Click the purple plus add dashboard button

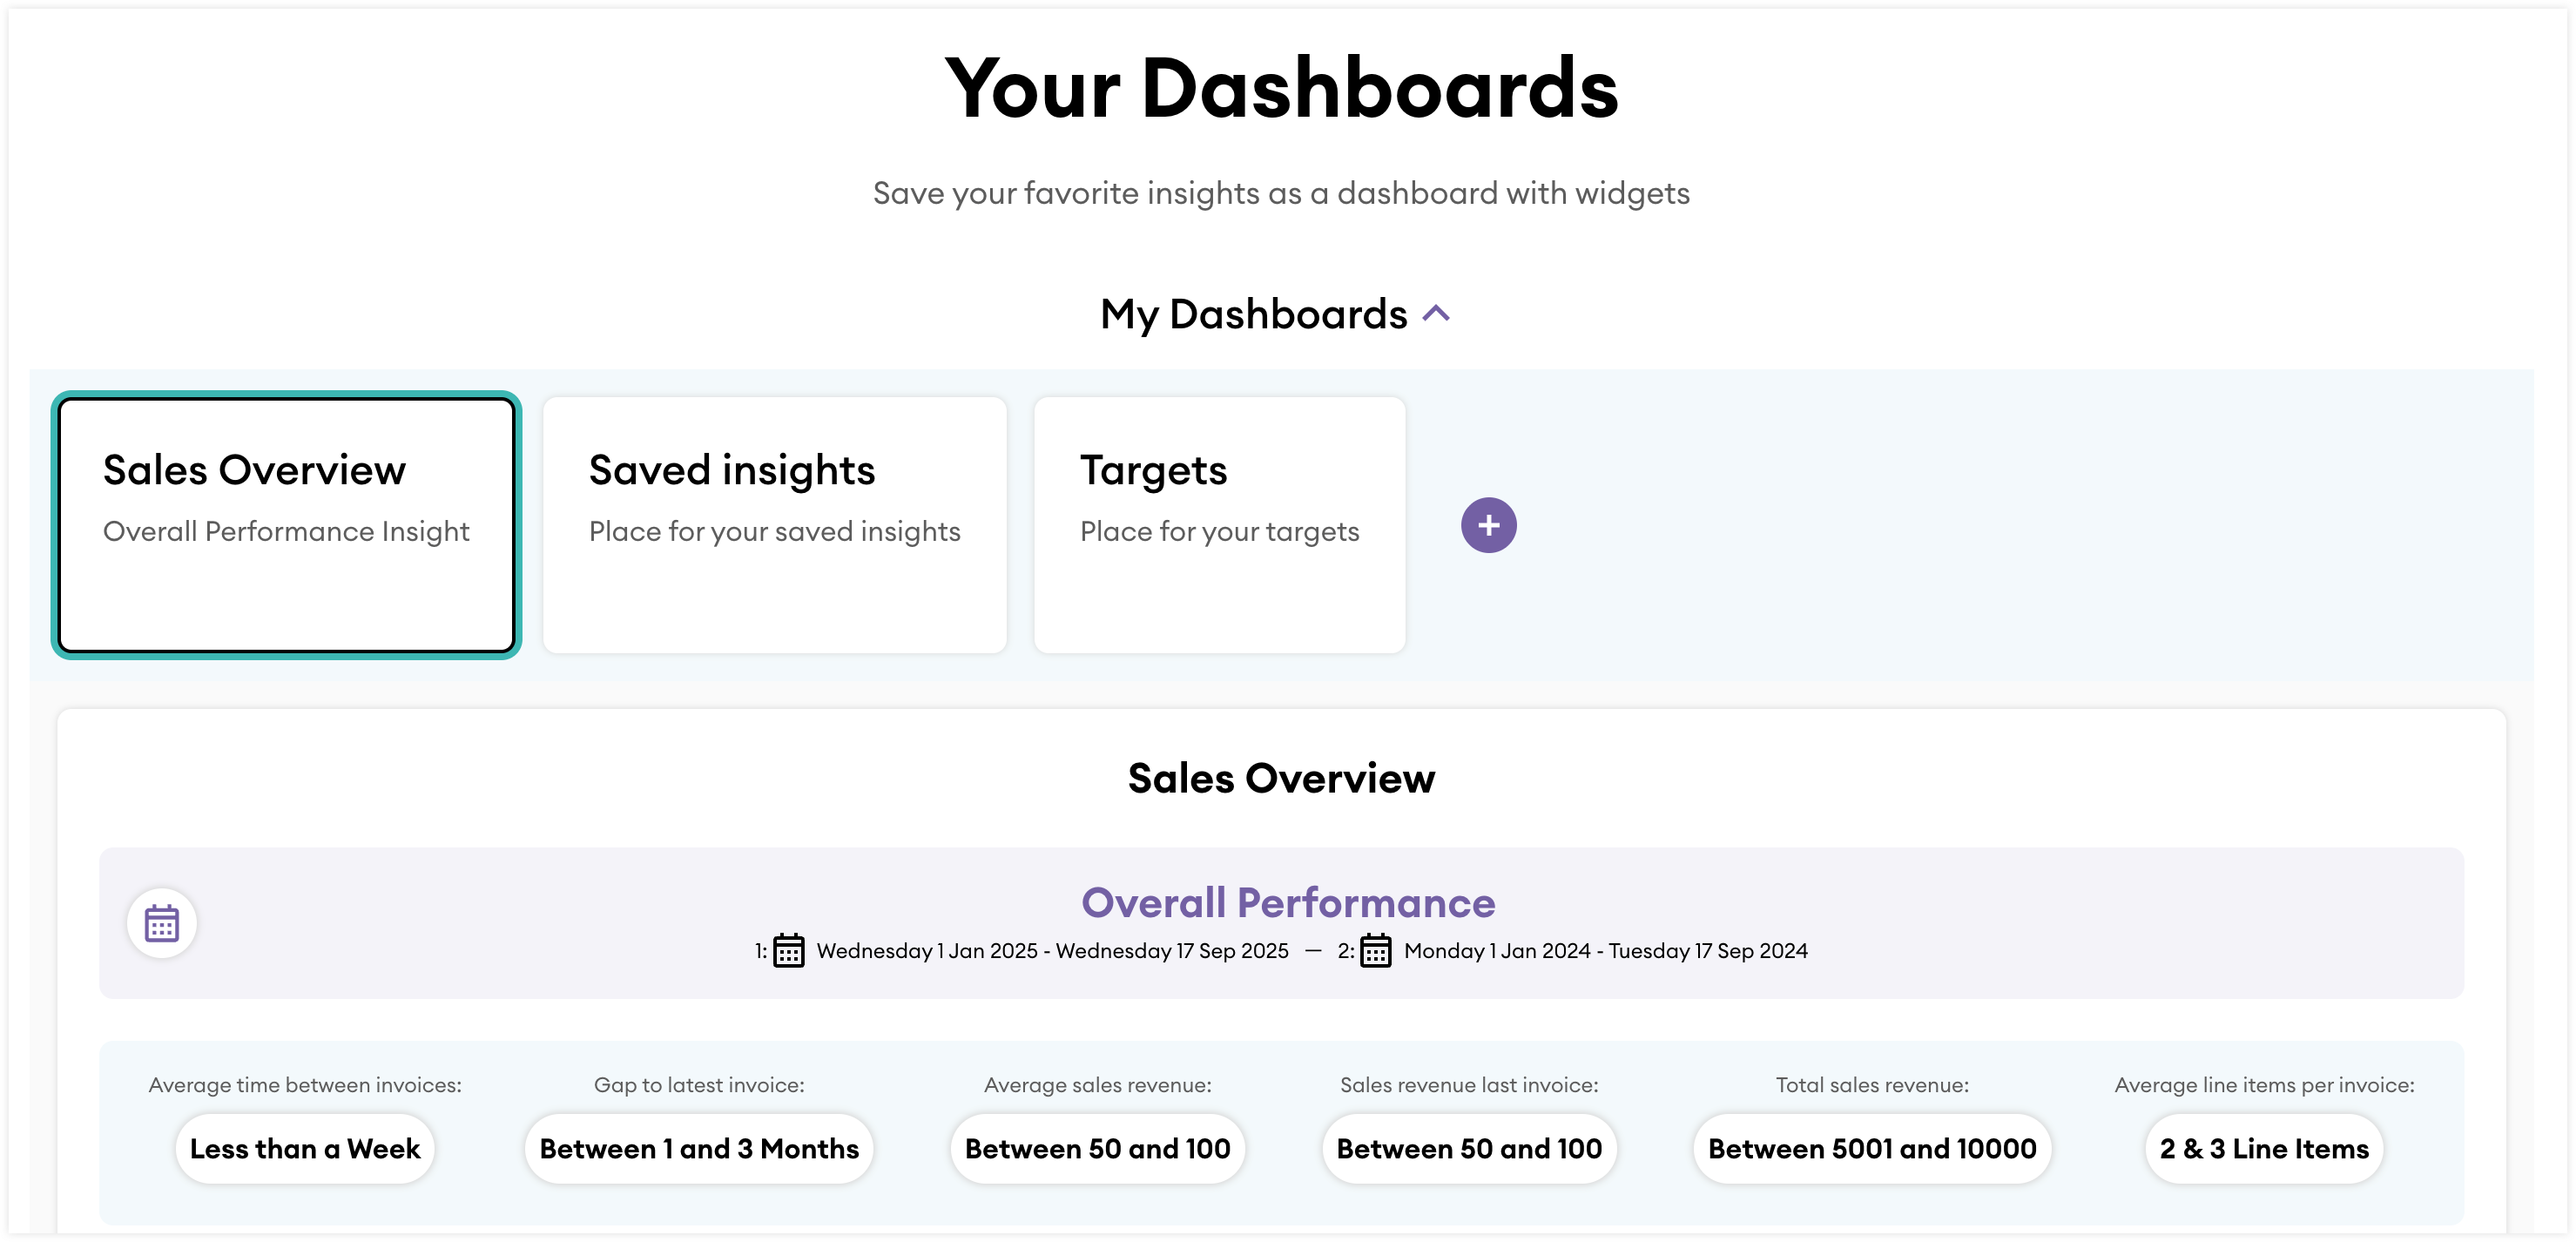[1488, 525]
